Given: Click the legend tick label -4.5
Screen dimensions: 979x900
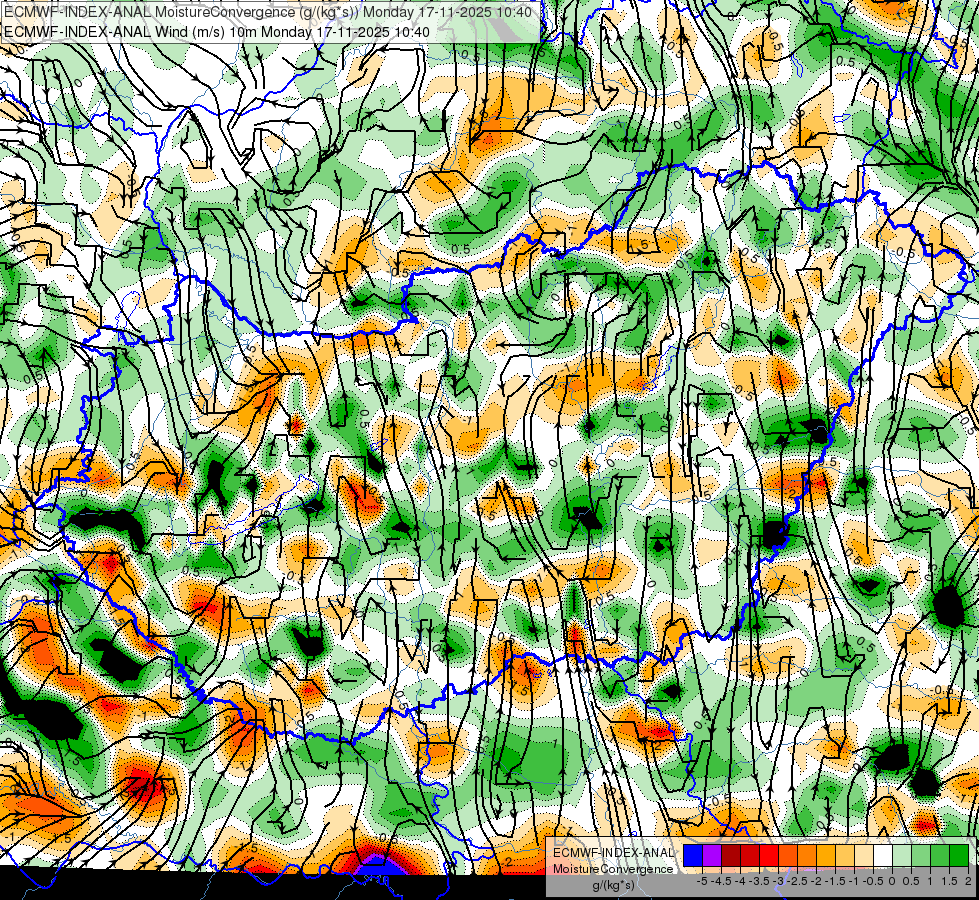Looking at the screenshot, I should [721, 881].
